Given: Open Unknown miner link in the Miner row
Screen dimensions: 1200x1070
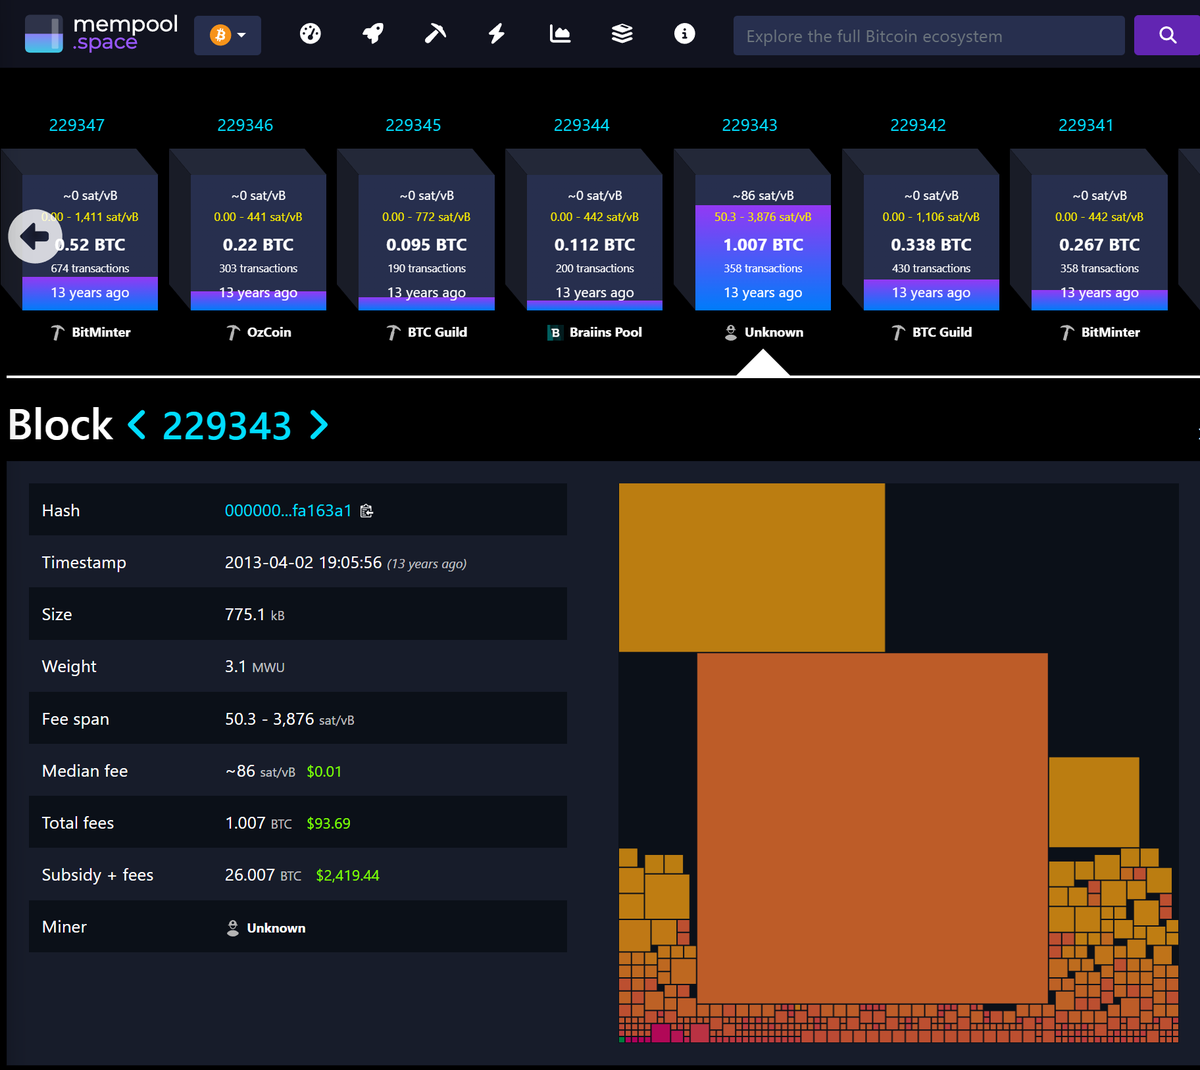Looking at the screenshot, I should pos(266,928).
